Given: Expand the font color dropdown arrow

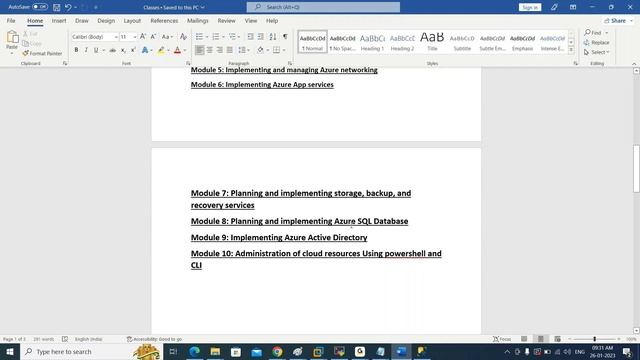Looking at the screenshot, I should (x=184, y=50).
